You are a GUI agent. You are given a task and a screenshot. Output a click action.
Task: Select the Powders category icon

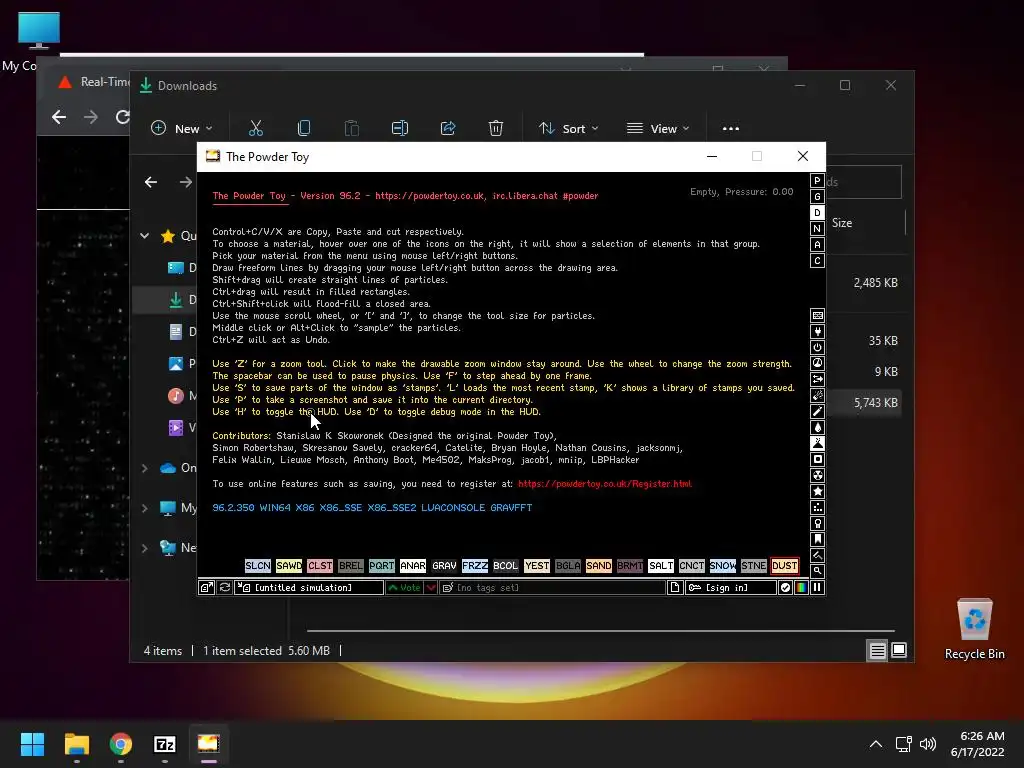tap(817, 443)
